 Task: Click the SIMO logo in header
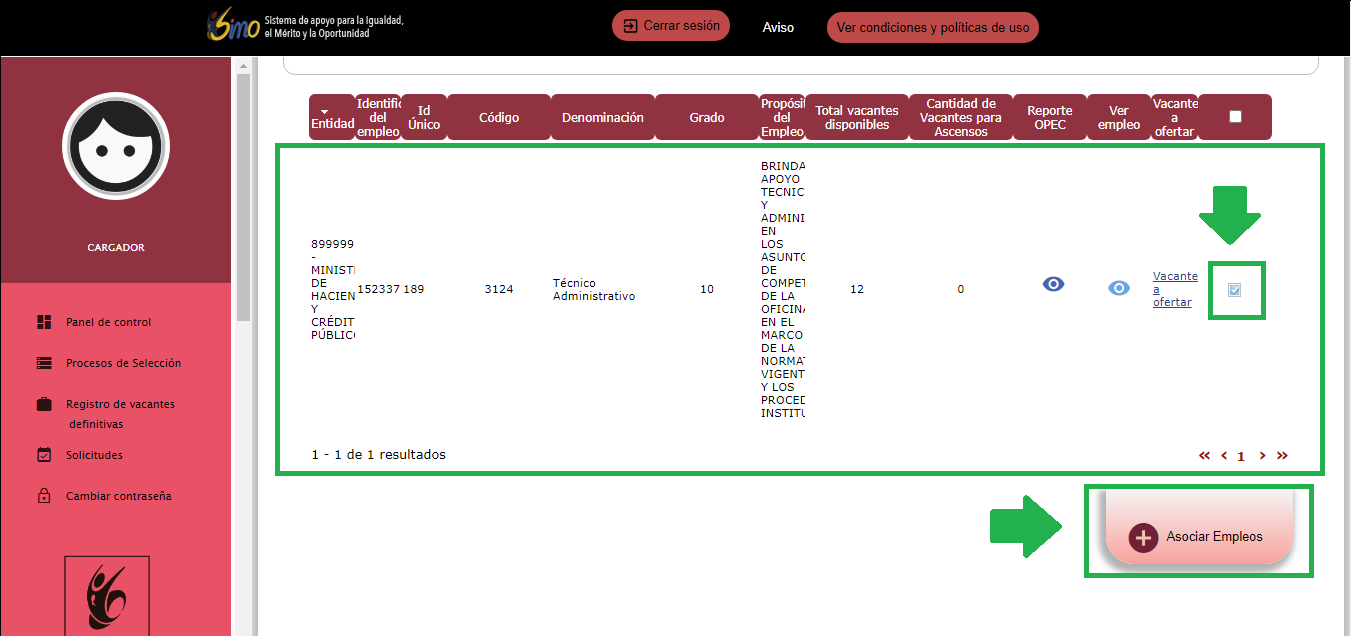234,27
